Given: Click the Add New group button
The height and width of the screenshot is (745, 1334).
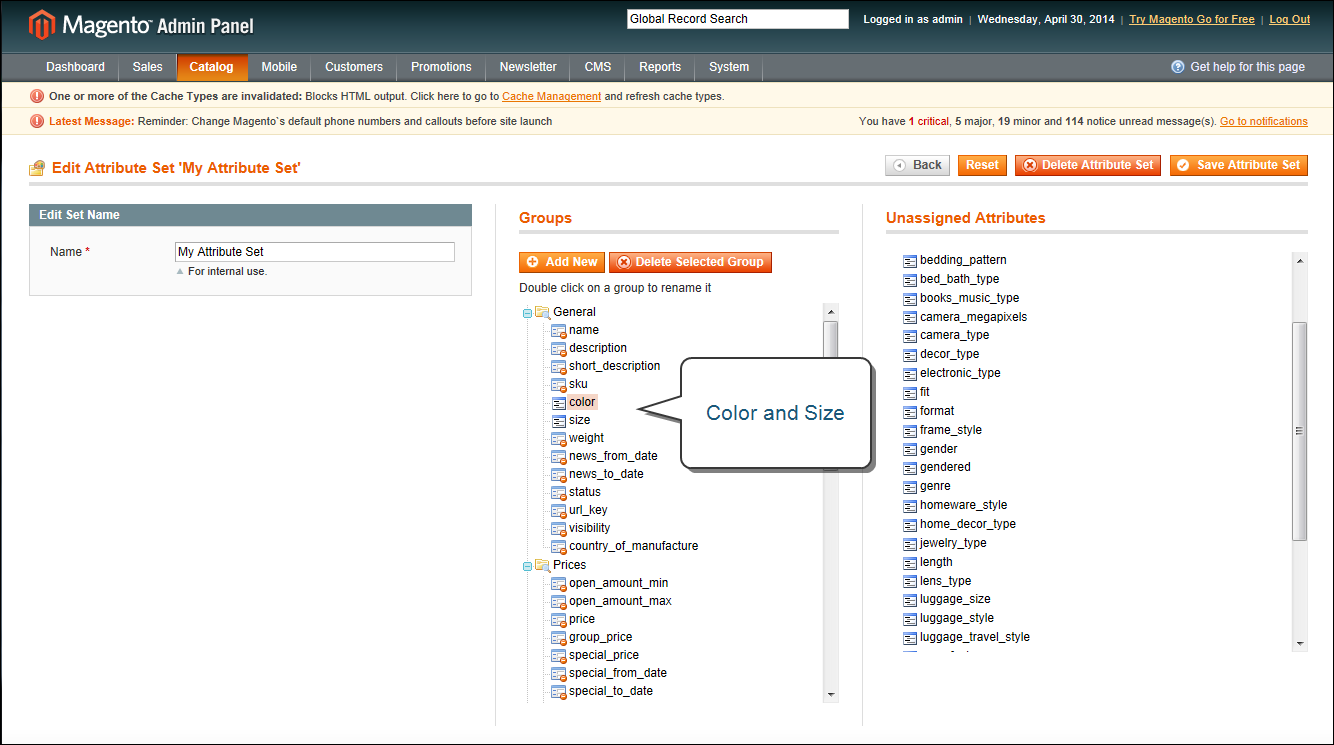Looking at the screenshot, I should 562,262.
